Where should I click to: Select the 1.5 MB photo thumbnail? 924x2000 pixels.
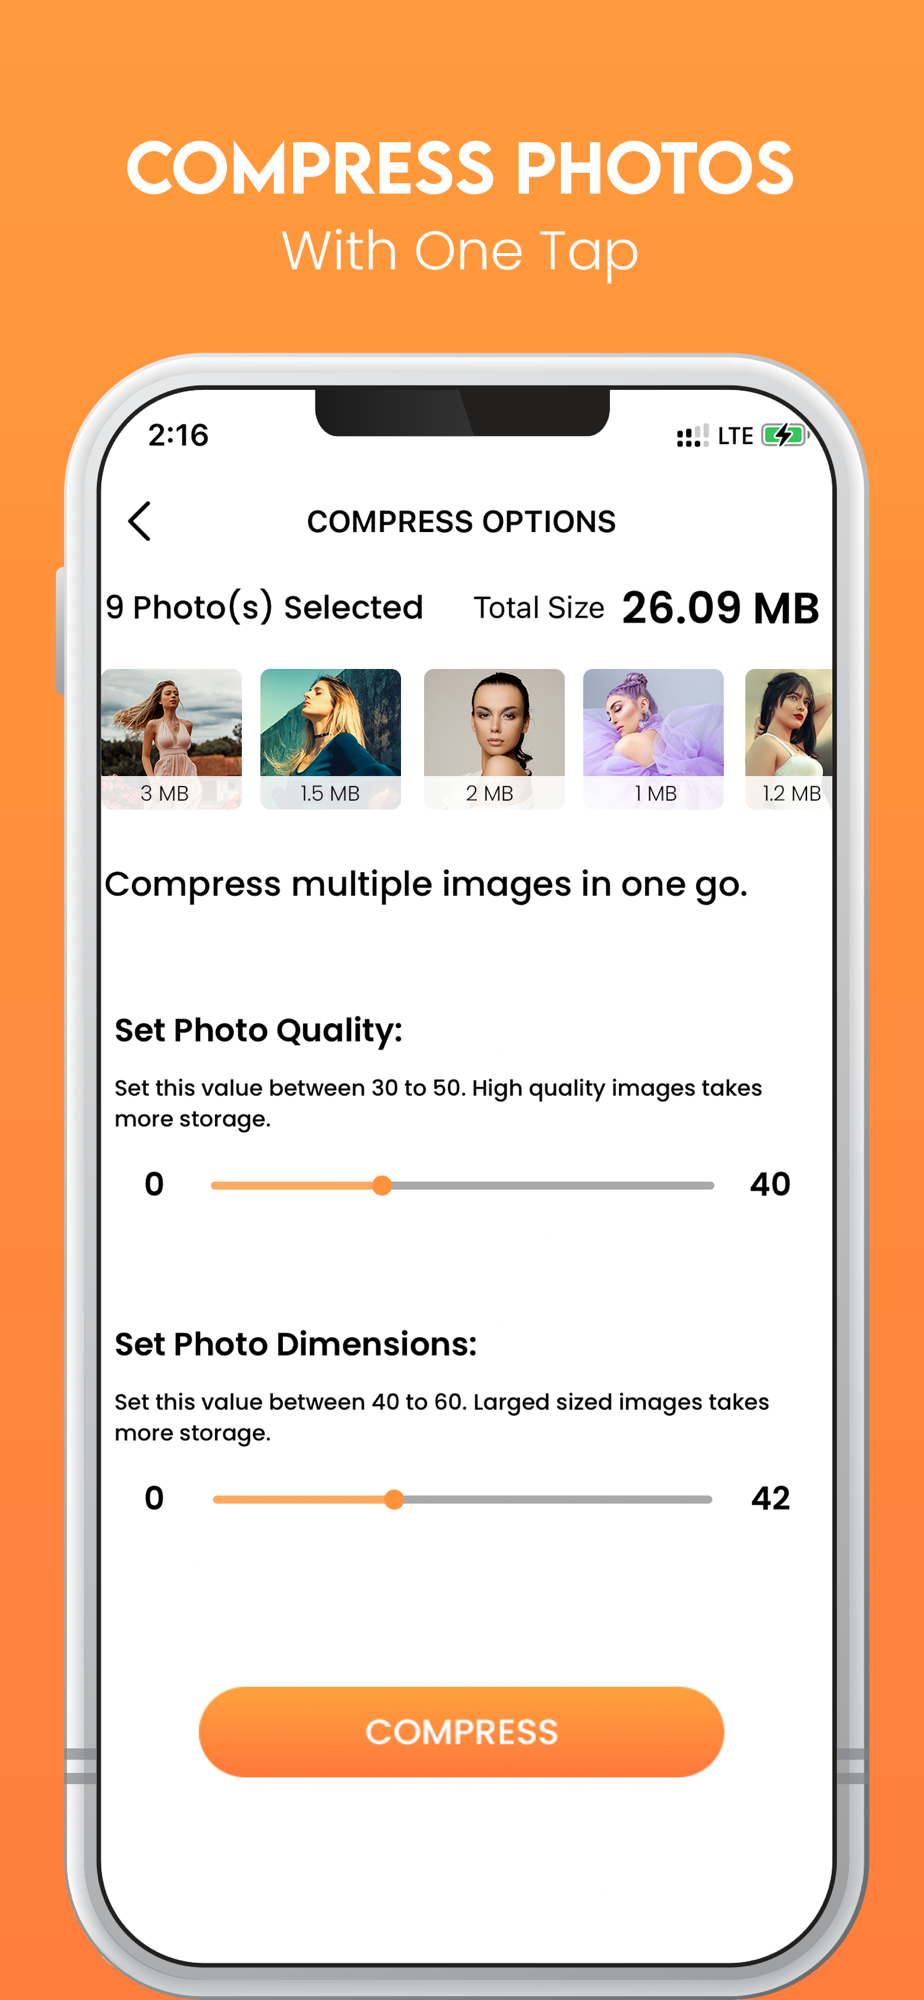pos(330,739)
